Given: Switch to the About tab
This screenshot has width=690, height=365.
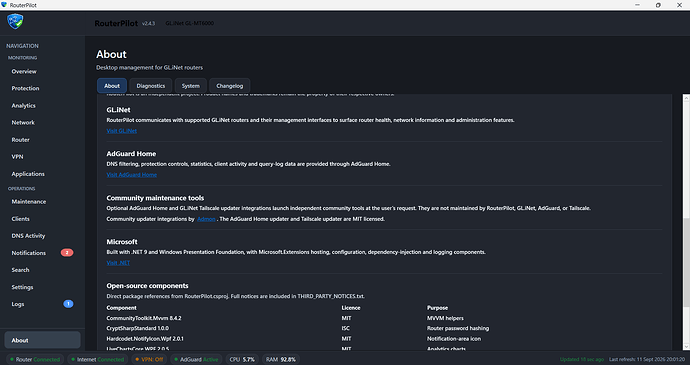Looking at the screenshot, I should point(112,86).
